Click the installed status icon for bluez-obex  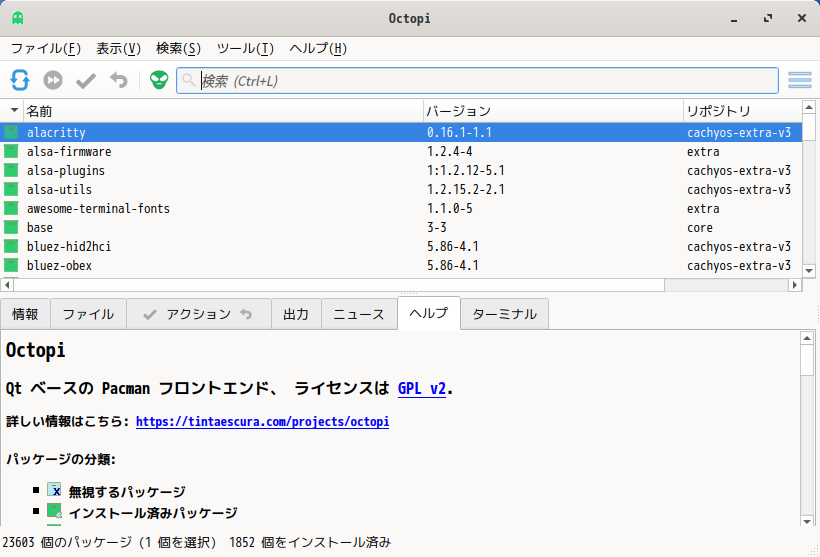11,265
